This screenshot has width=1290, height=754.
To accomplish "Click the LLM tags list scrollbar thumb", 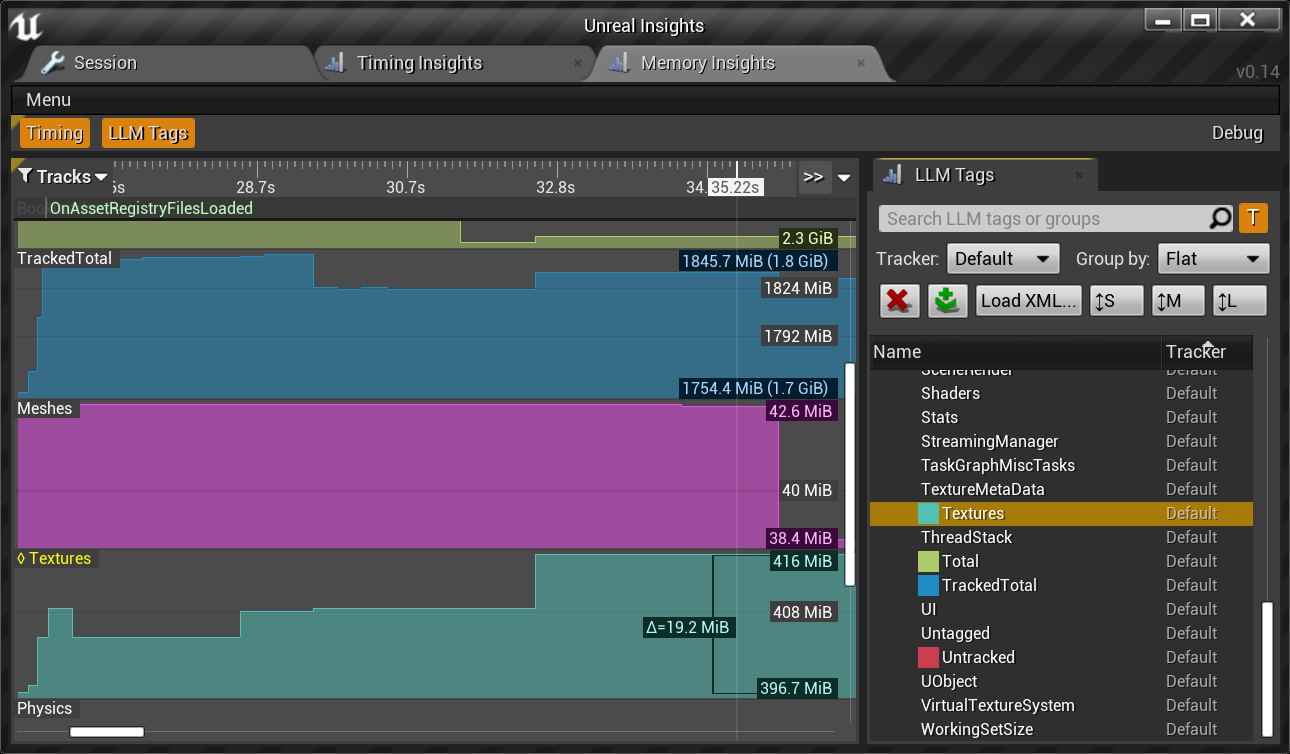I will pyautogui.click(x=1268, y=668).
